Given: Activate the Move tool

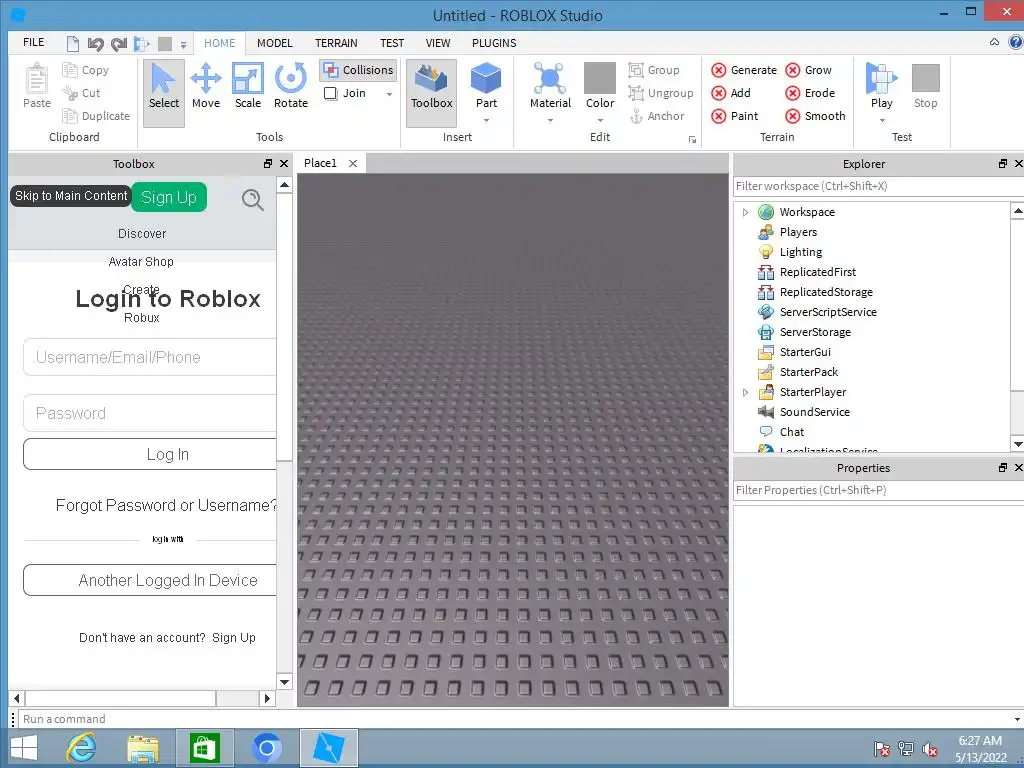Looking at the screenshot, I should pos(206,87).
